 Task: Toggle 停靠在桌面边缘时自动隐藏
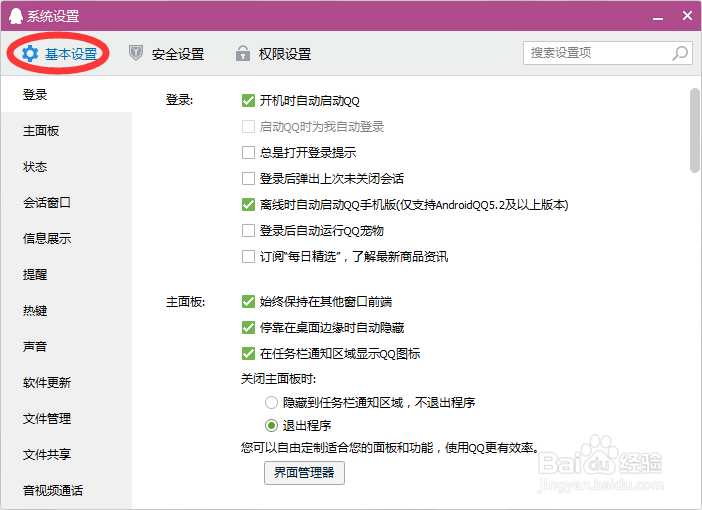click(x=248, y=328)
